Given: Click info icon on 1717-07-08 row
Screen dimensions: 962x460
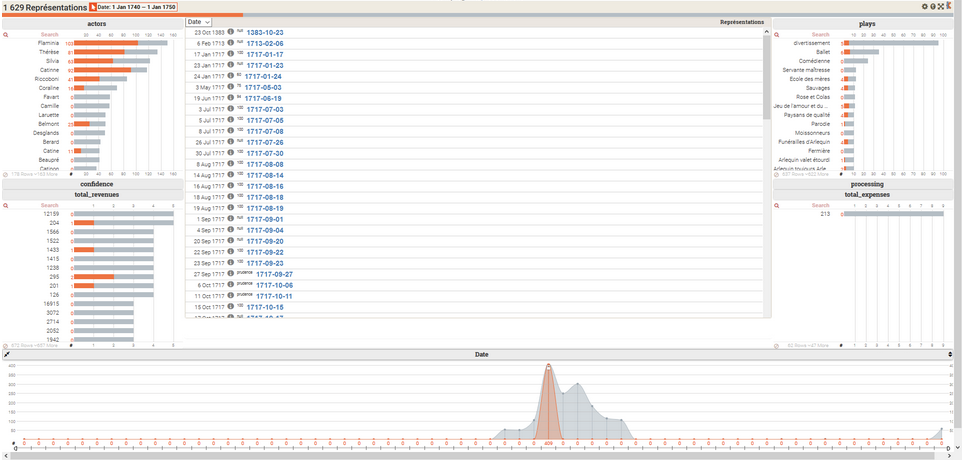Looking at the screenshot, I should [231, 131].
